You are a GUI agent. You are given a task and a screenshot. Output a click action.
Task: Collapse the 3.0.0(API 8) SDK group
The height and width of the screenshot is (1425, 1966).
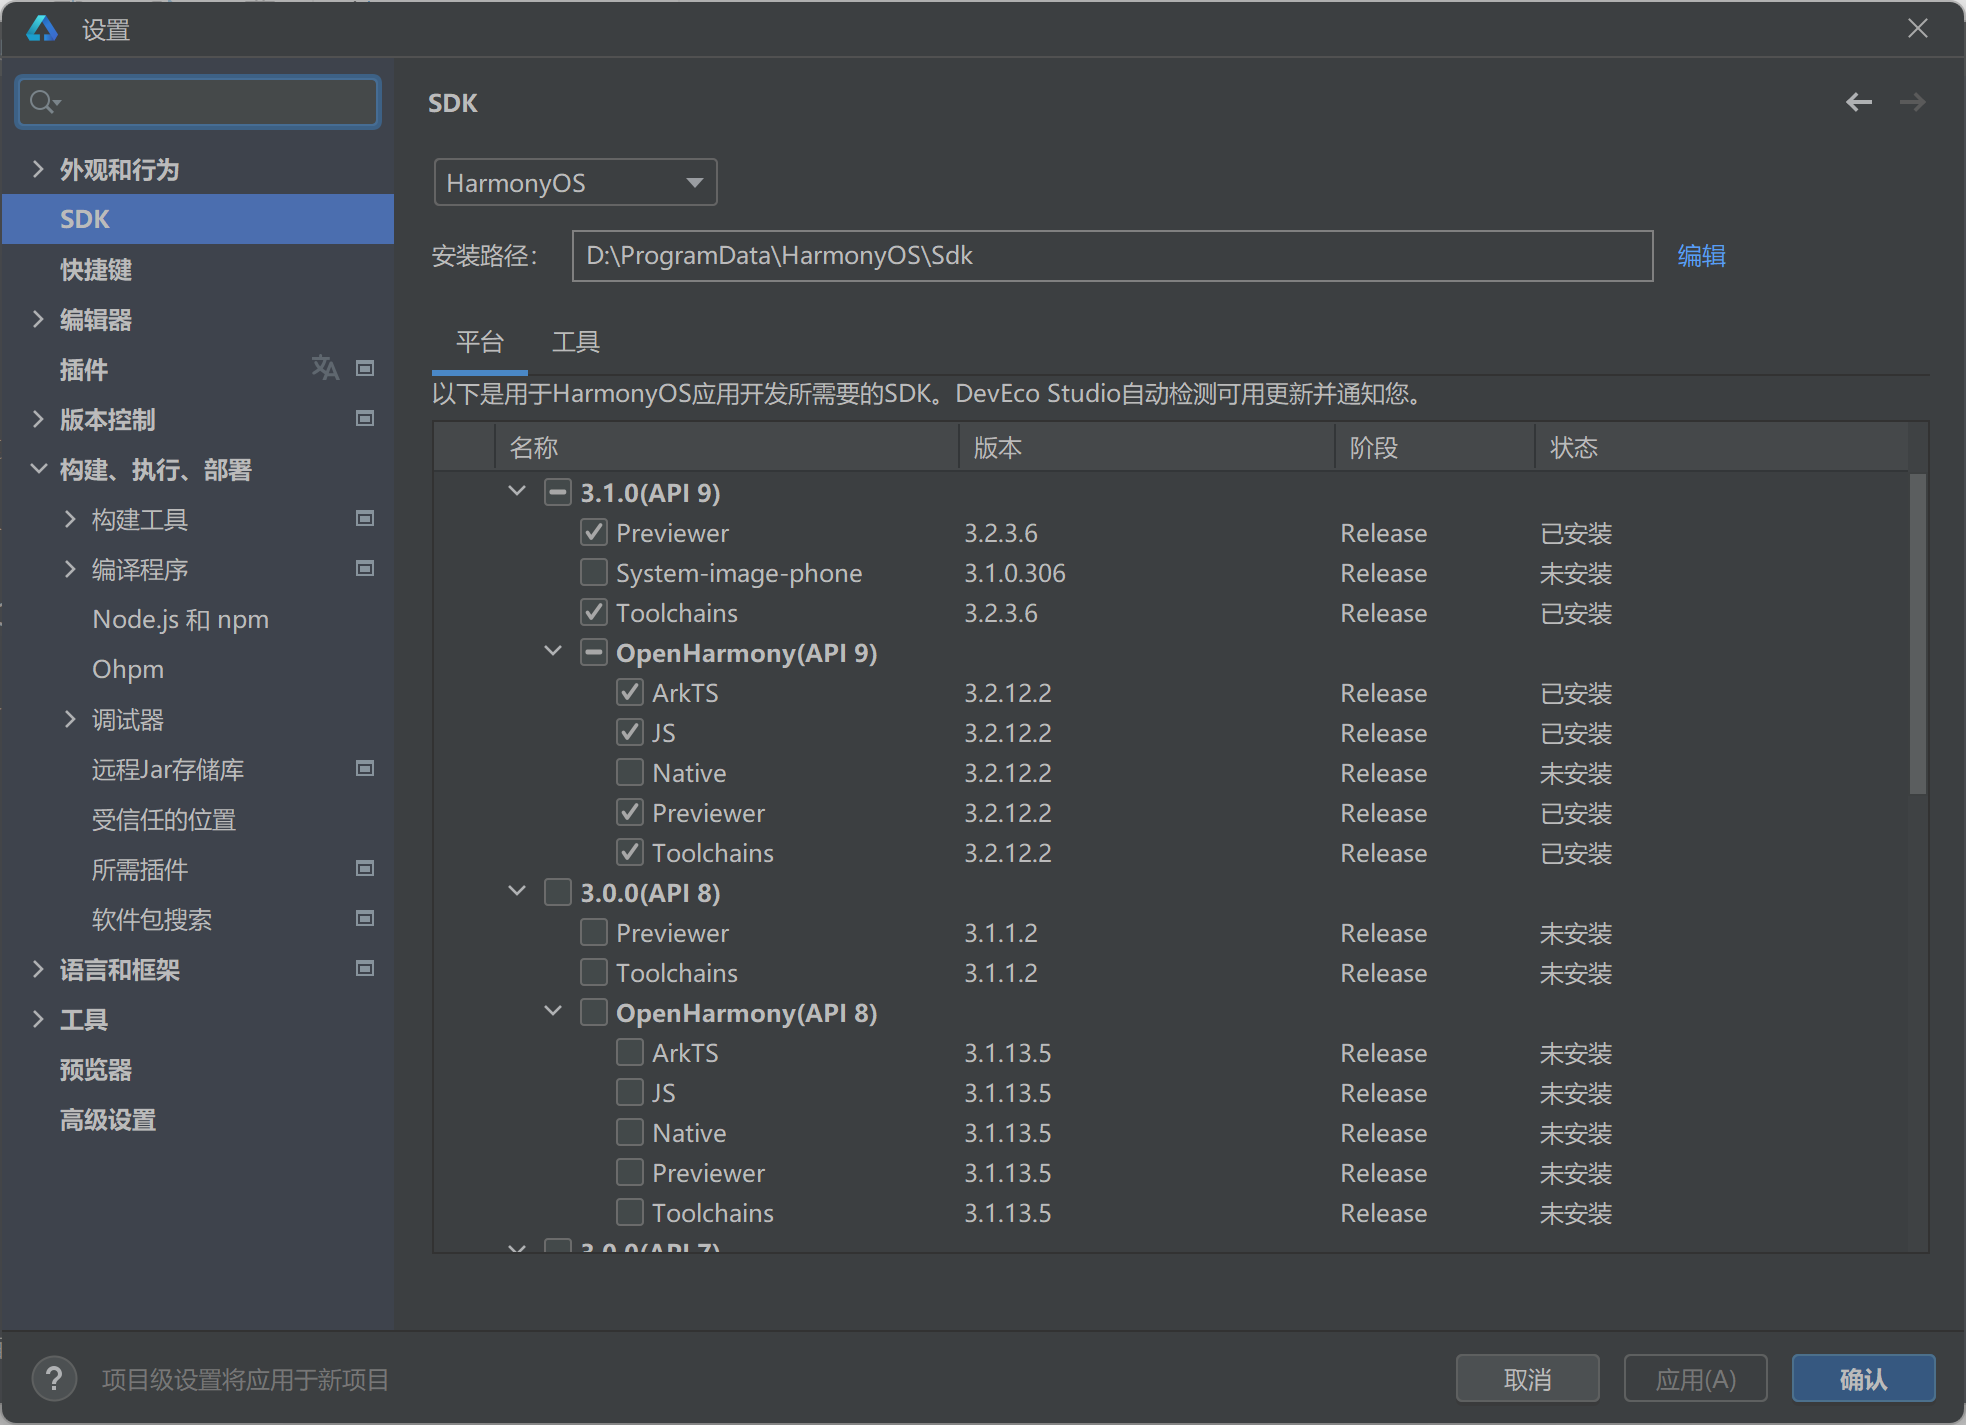tap(517, 891)
